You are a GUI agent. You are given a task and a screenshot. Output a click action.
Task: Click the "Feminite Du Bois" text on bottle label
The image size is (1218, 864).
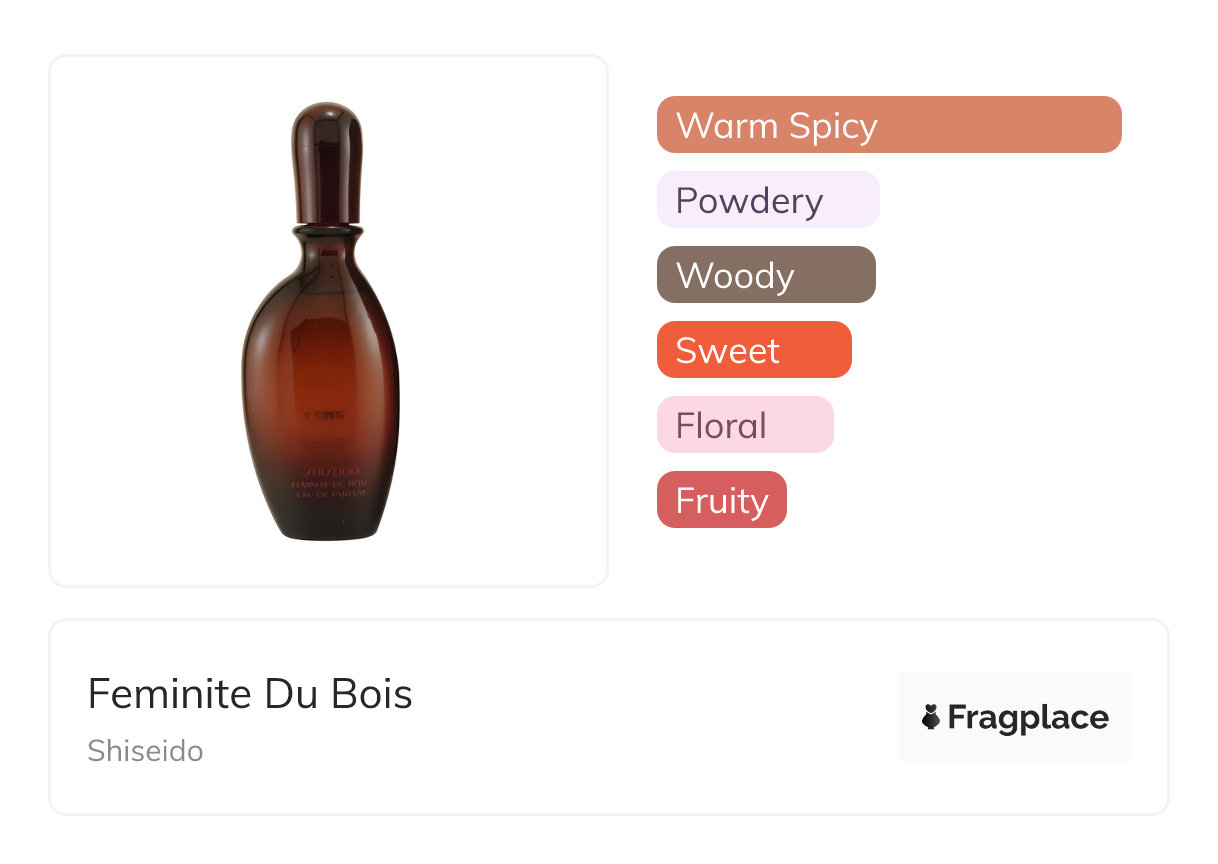coord(332,484)
